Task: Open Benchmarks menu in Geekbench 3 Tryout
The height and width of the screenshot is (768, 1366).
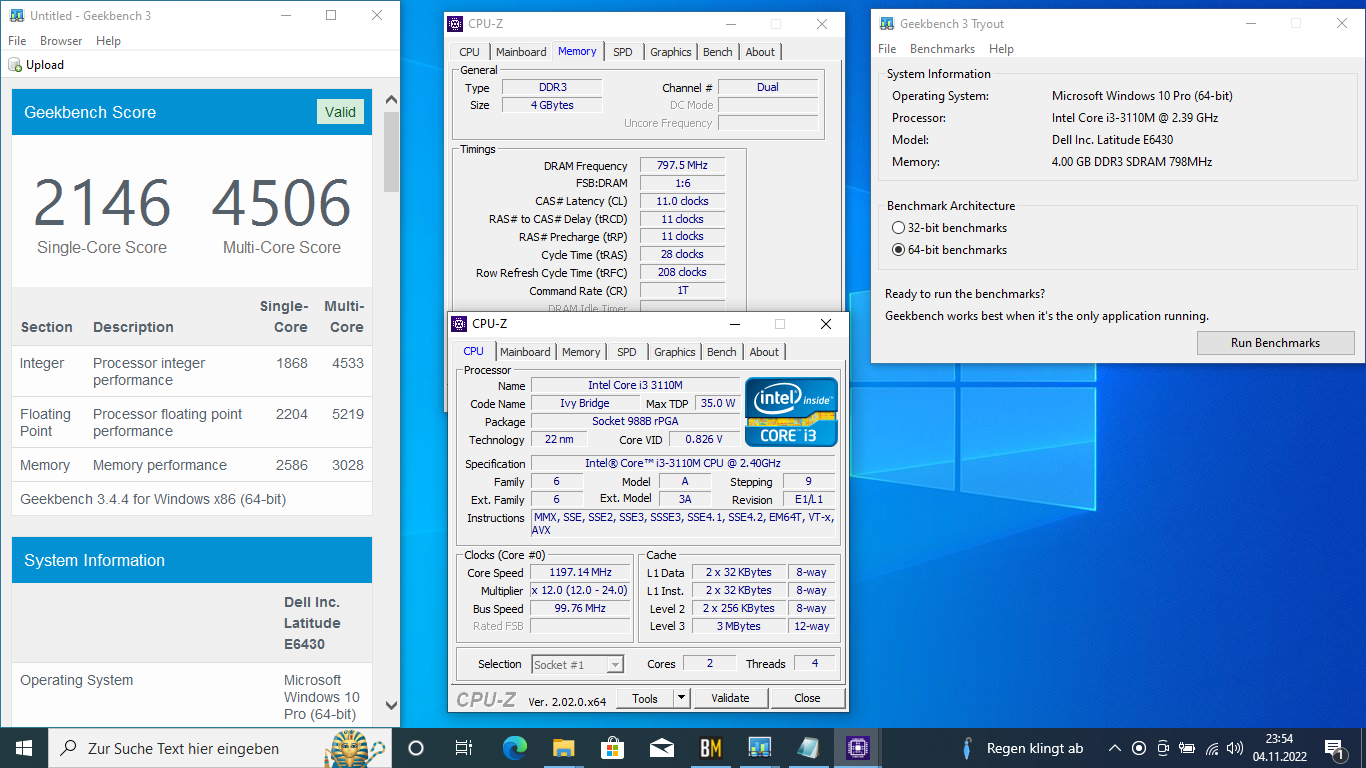Action: point(942,49)
